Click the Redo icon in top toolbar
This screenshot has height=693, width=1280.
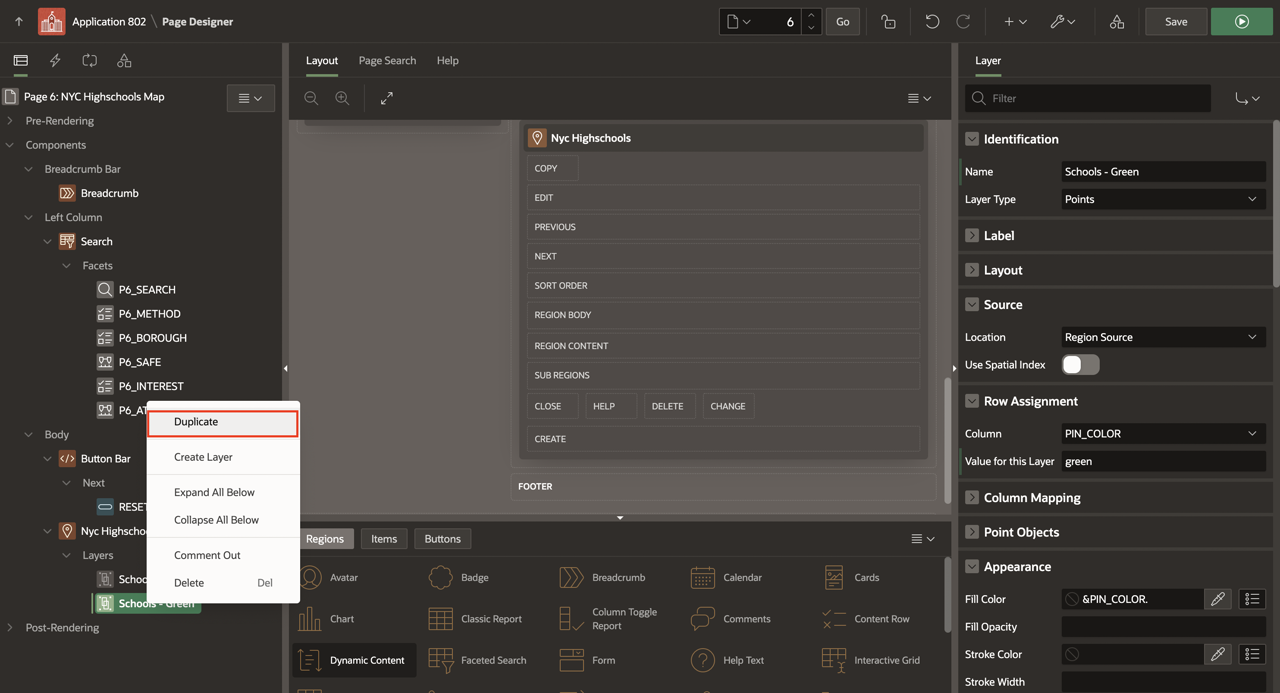point(963,21)
